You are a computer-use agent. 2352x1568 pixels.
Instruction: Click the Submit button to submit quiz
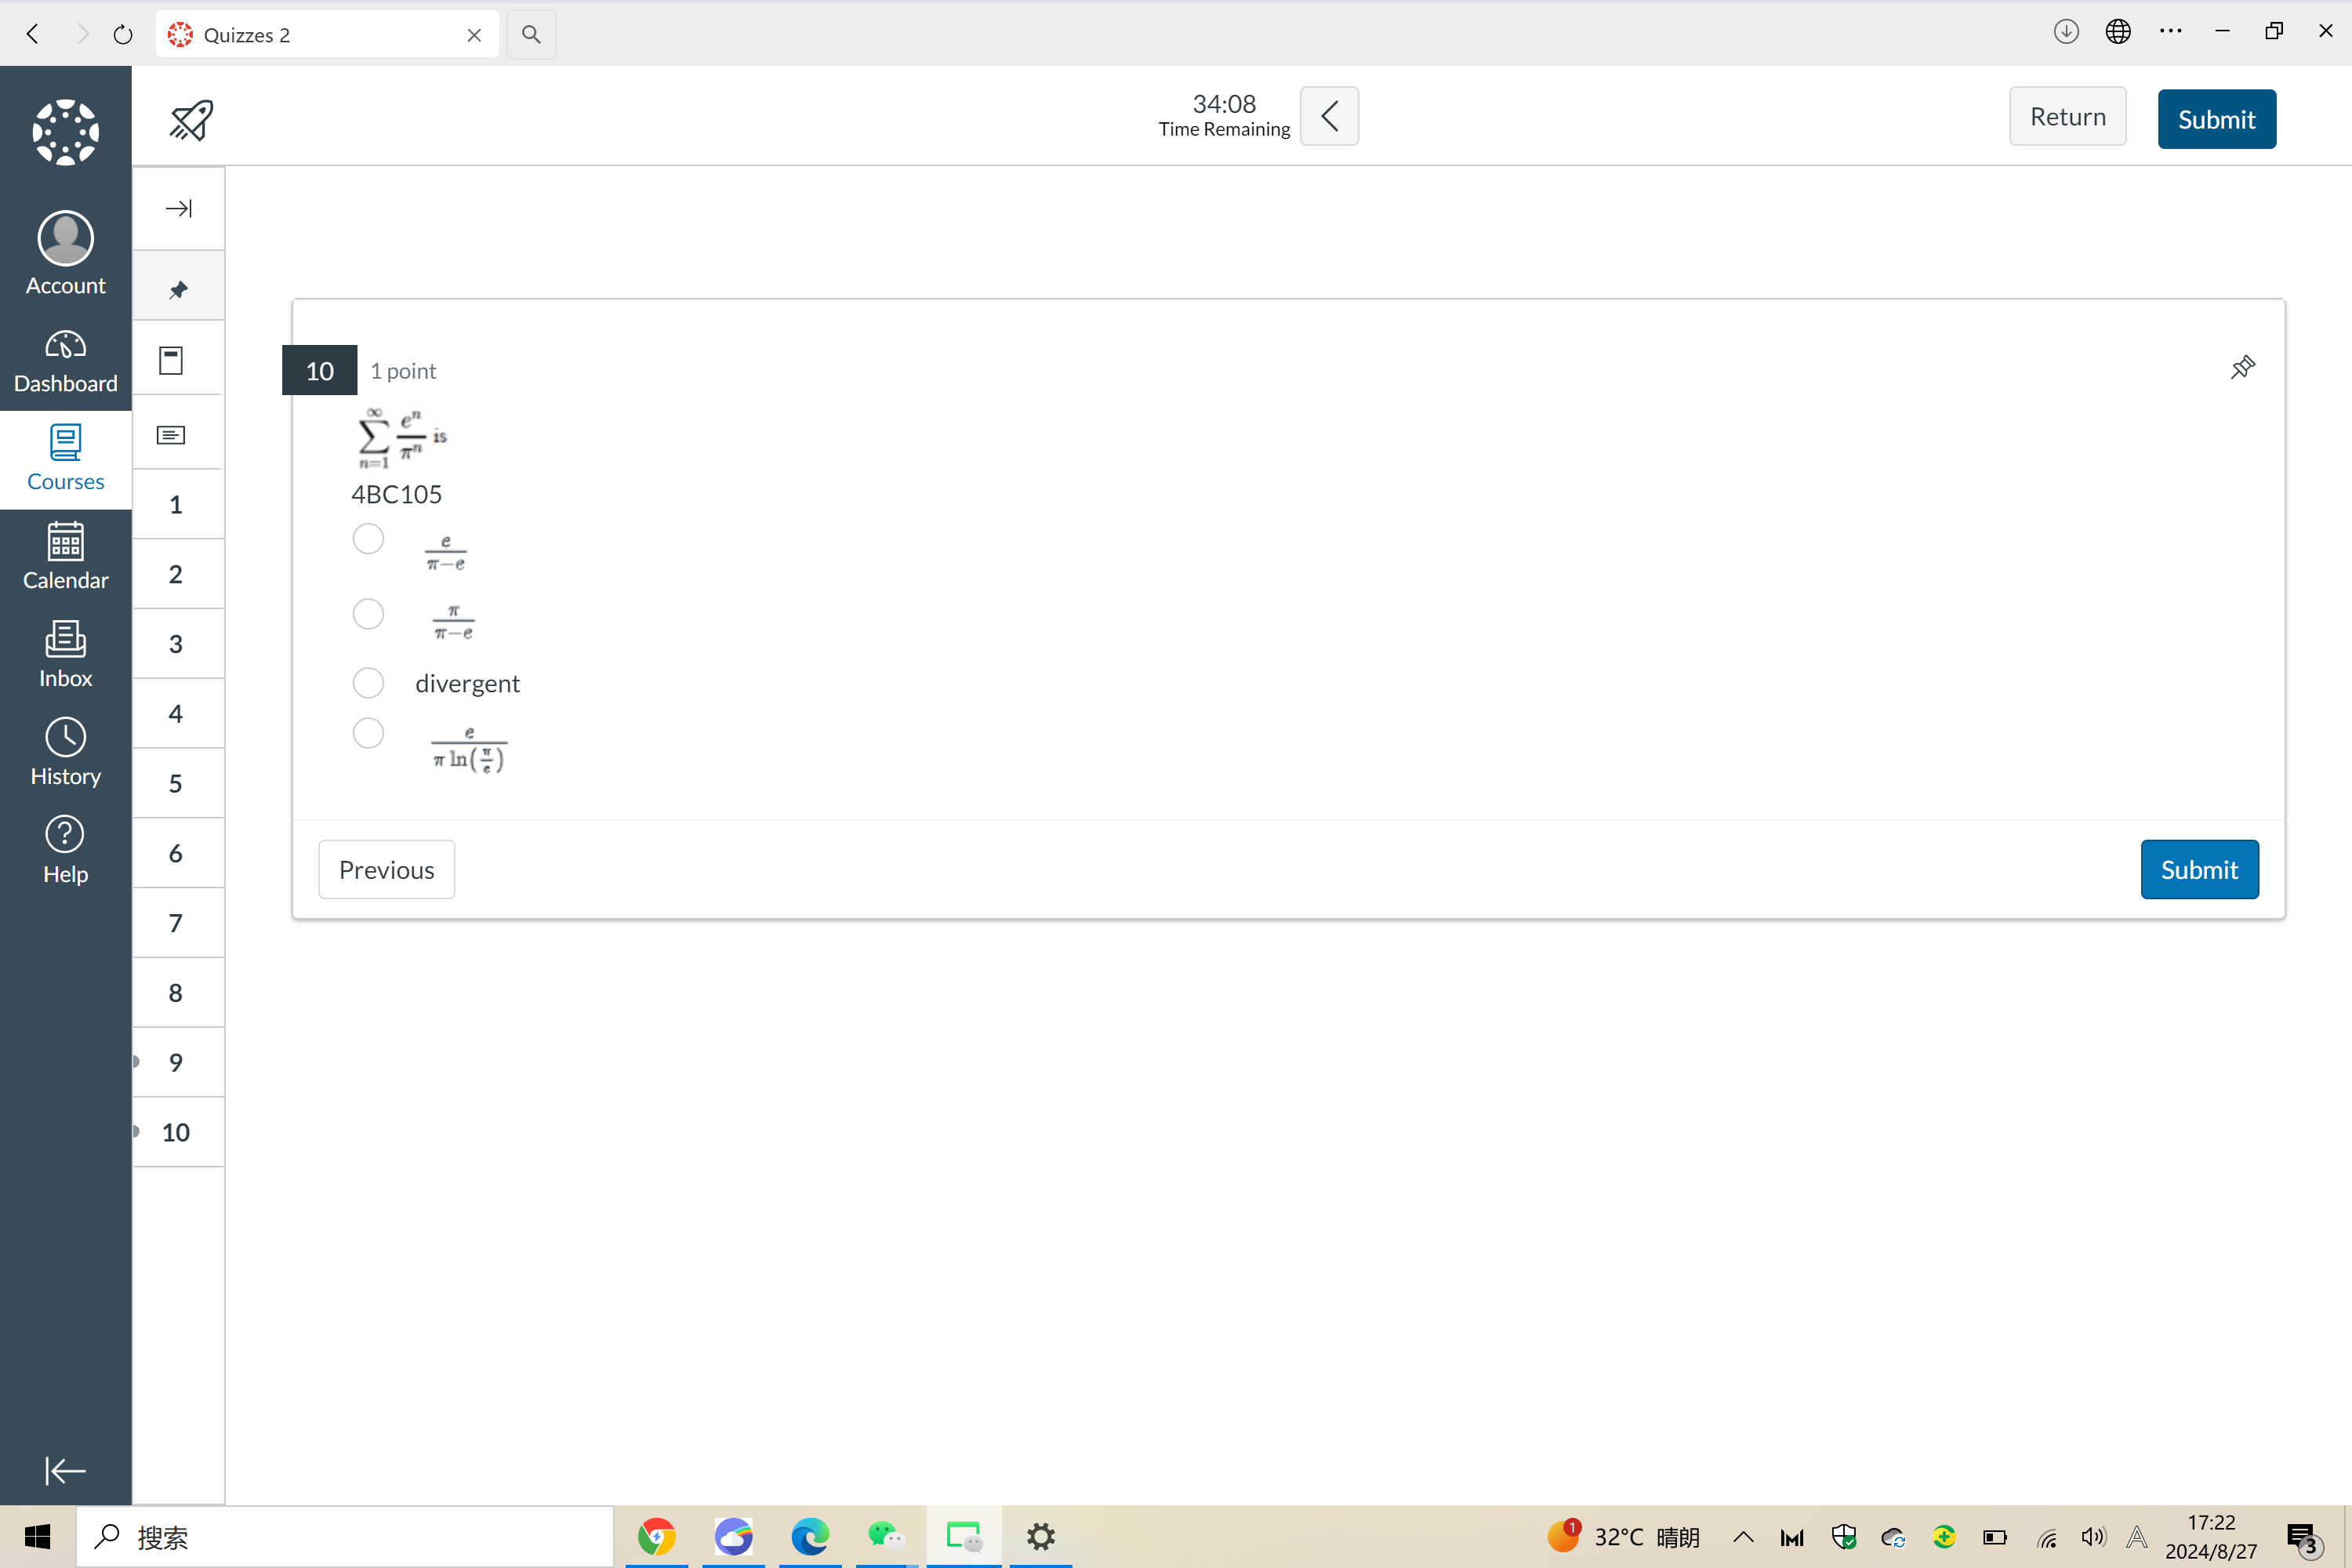tap(2217, 118)
